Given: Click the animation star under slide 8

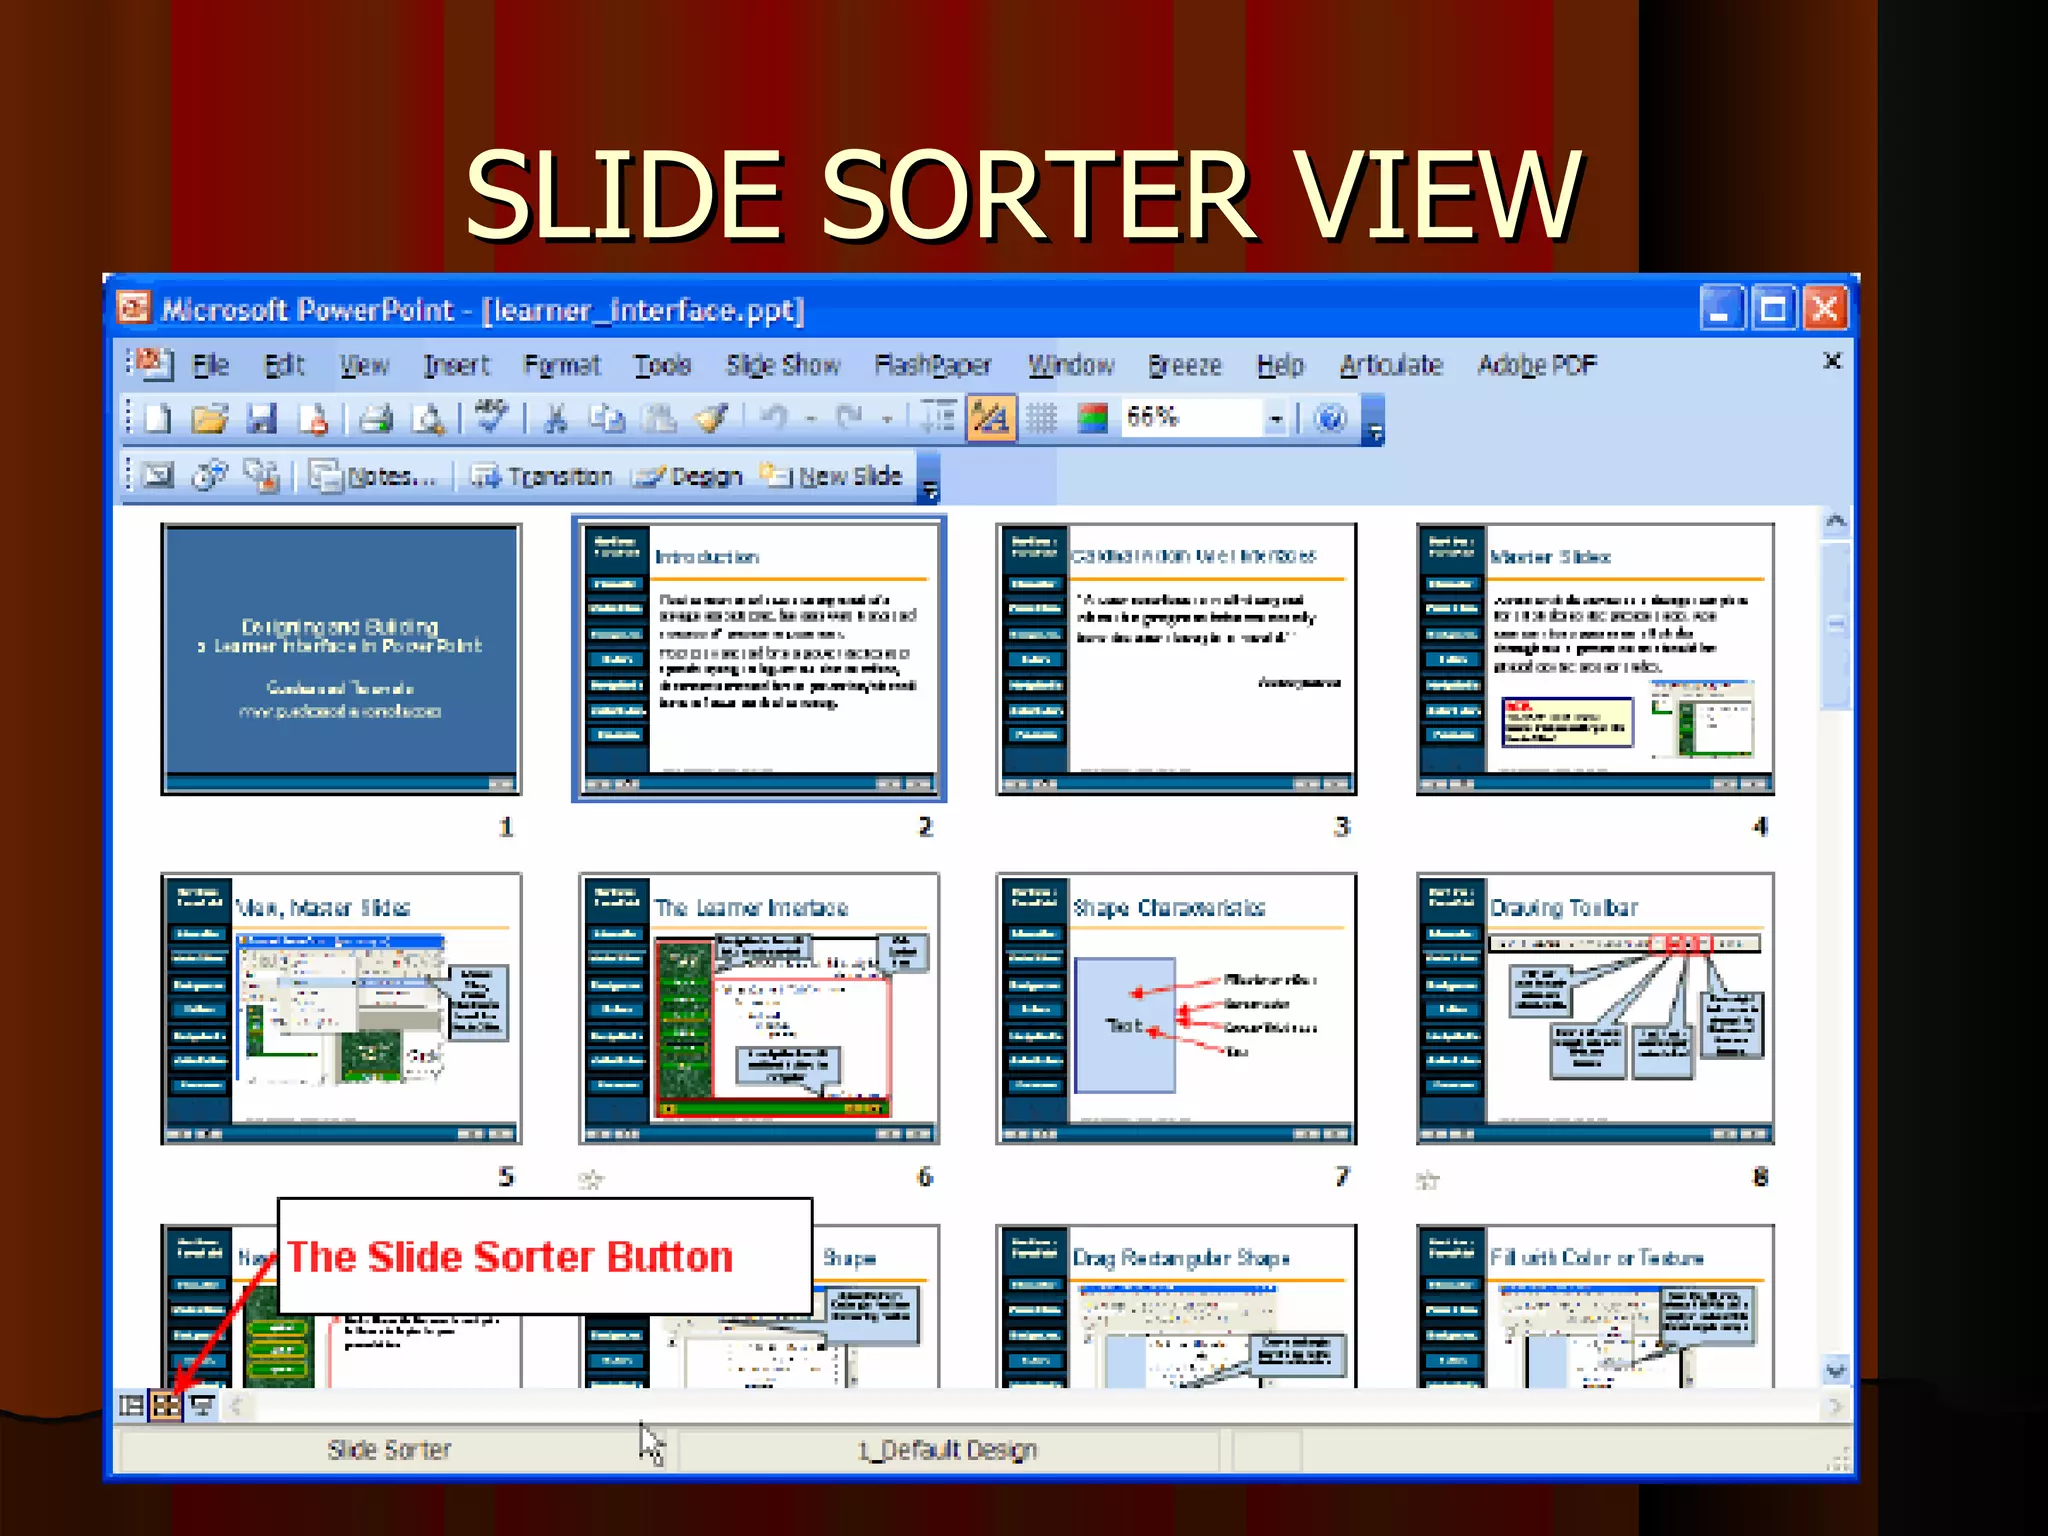Looking at the screenshot, I should click(1428, 1180).
